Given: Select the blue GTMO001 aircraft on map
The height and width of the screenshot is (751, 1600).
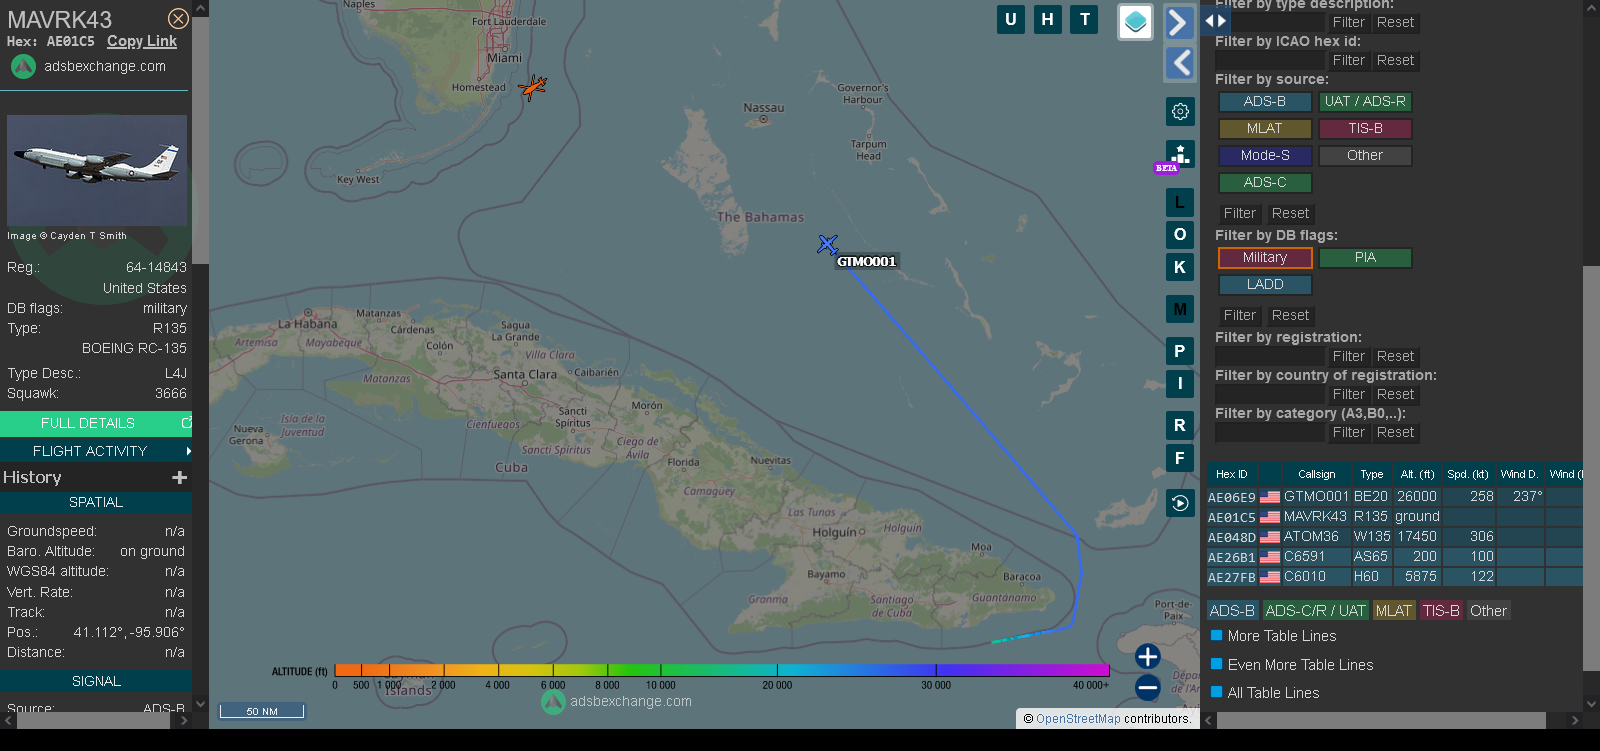Looking at the screenshot, I should tap(827, 244).
